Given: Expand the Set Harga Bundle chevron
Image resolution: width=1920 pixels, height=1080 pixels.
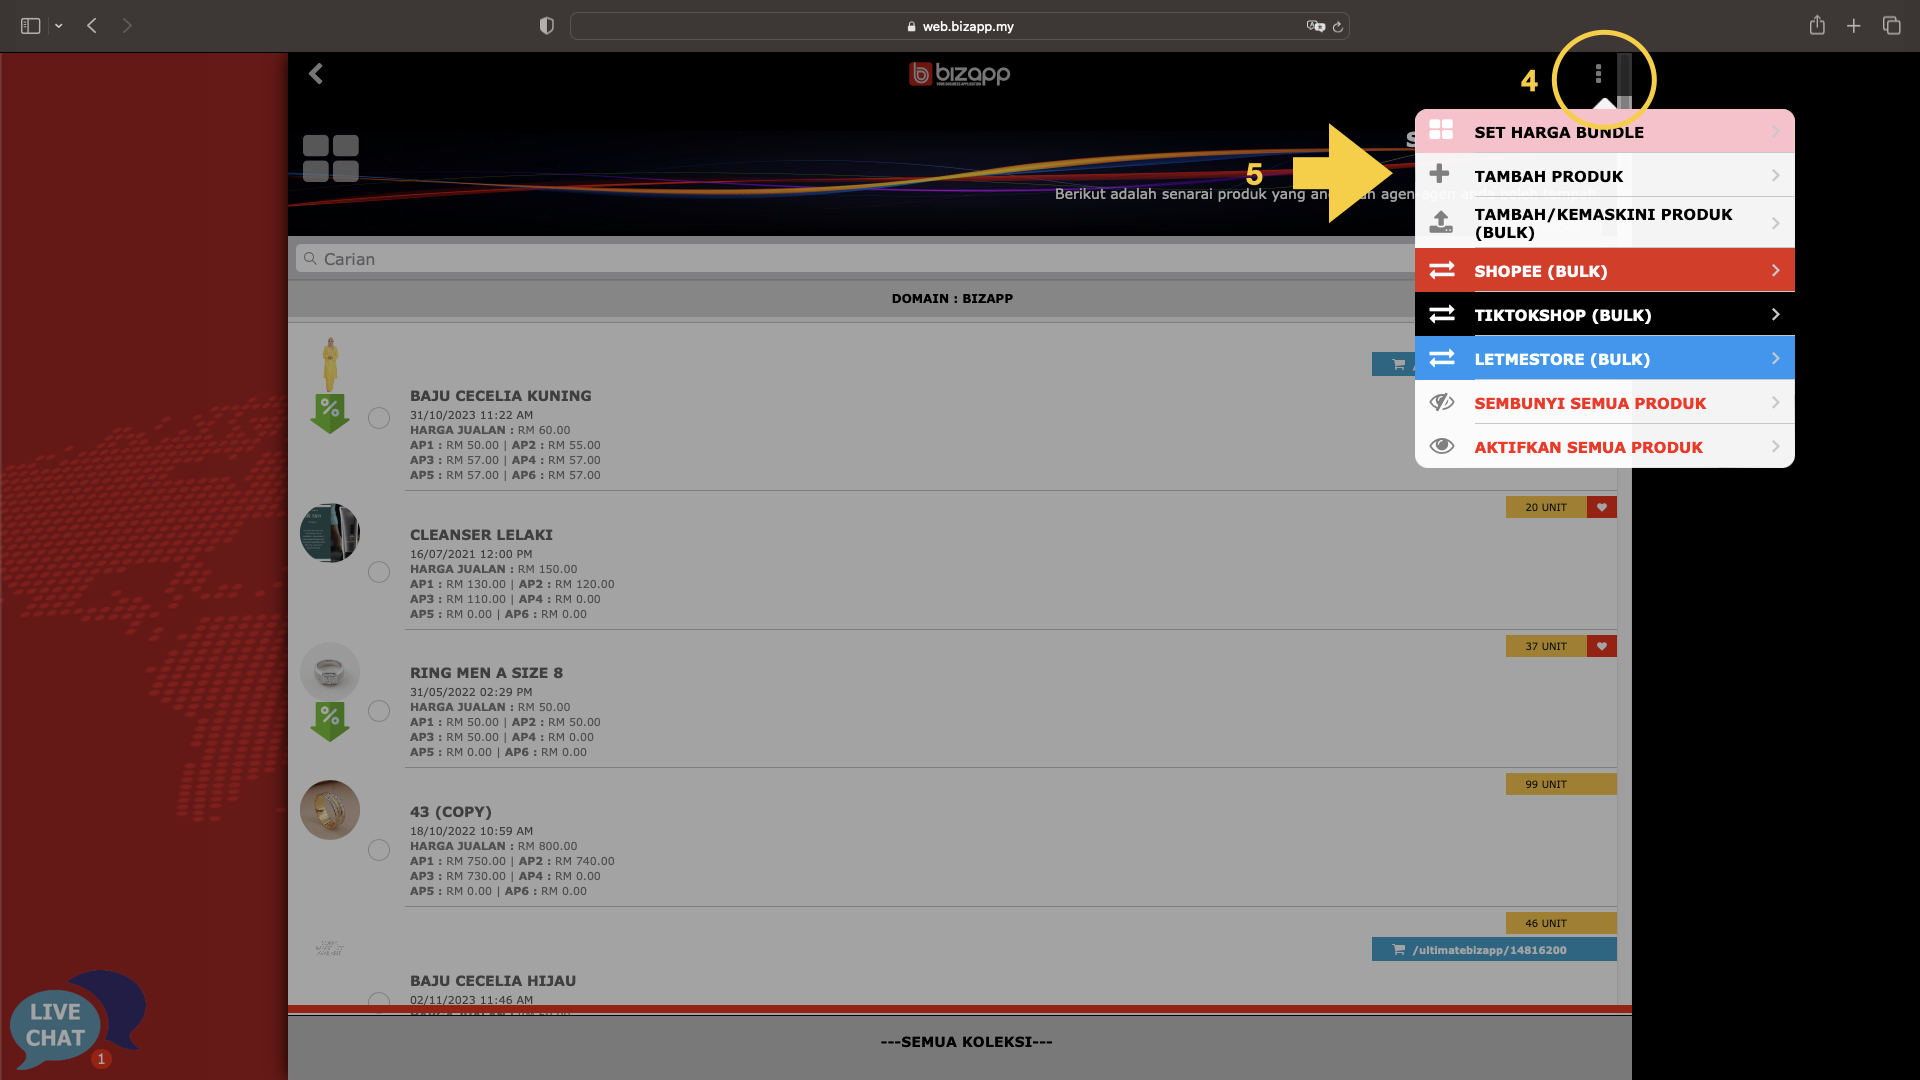Looking at the screenshot, I should [1776, 132].
